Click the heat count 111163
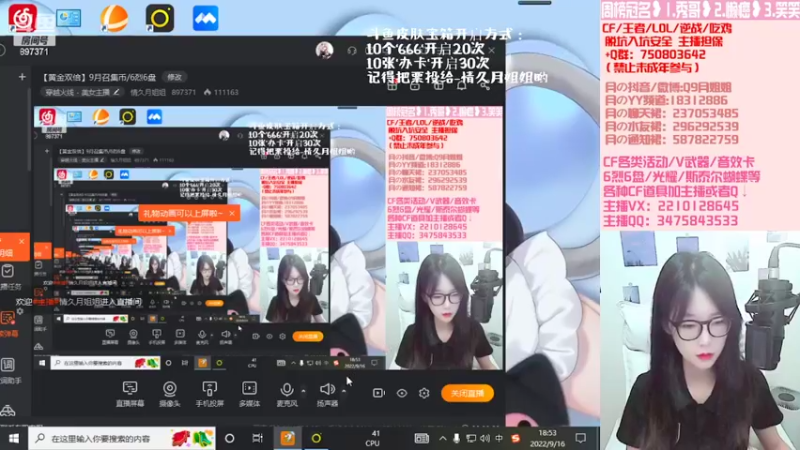 coord(221,92)
